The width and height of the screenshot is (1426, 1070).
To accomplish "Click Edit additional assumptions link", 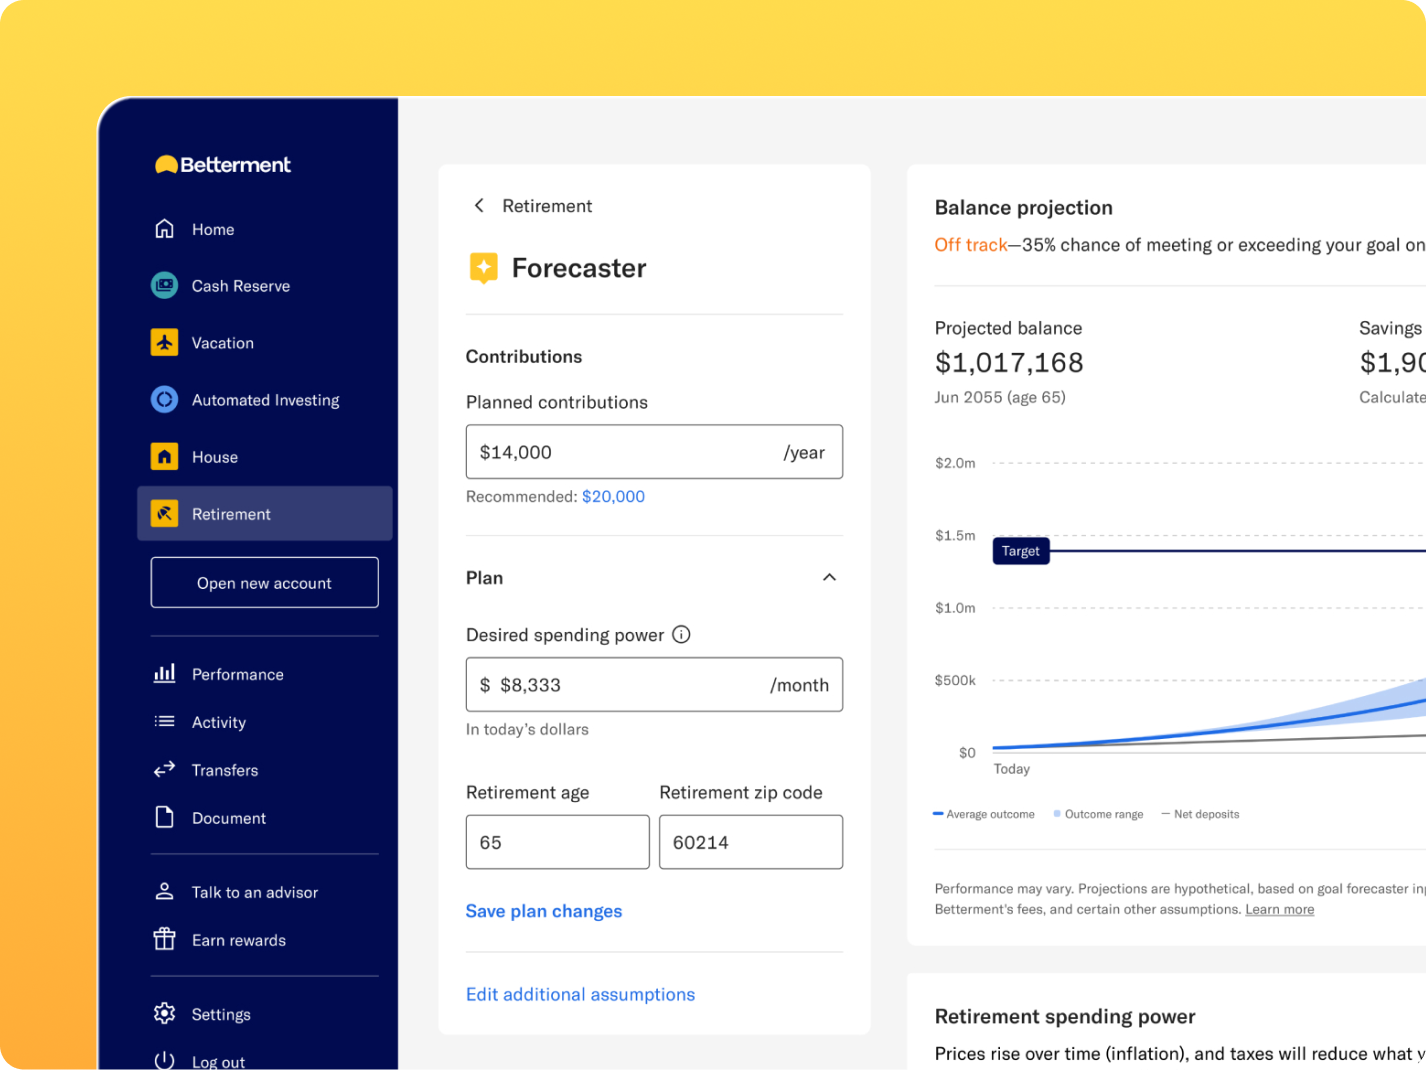I will pos(580,994).
